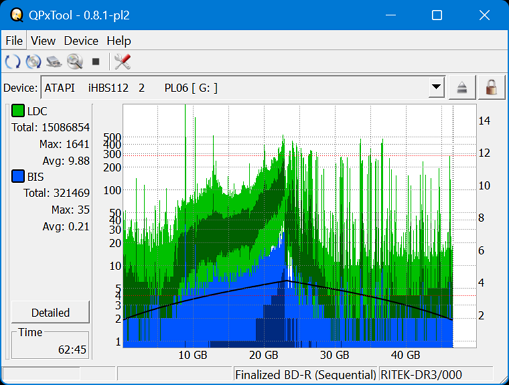This screenshot has width=509, height=385.
Task: Click the green LDC color swatch
Action: point(18,111)
